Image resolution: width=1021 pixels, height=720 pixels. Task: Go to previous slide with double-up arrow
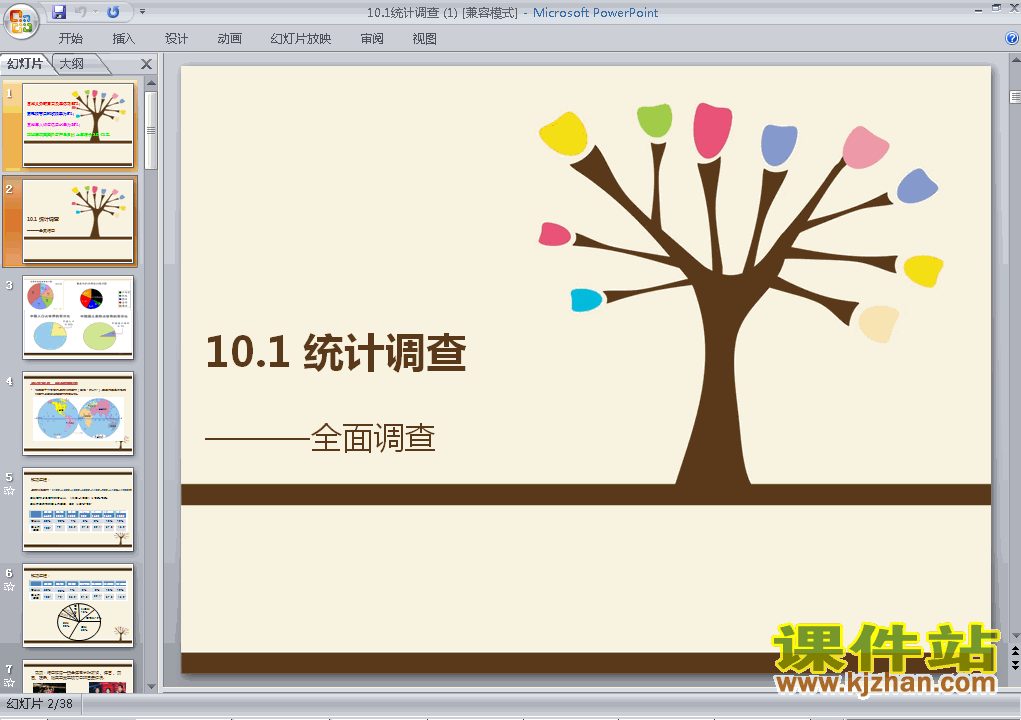(1015, 651)
